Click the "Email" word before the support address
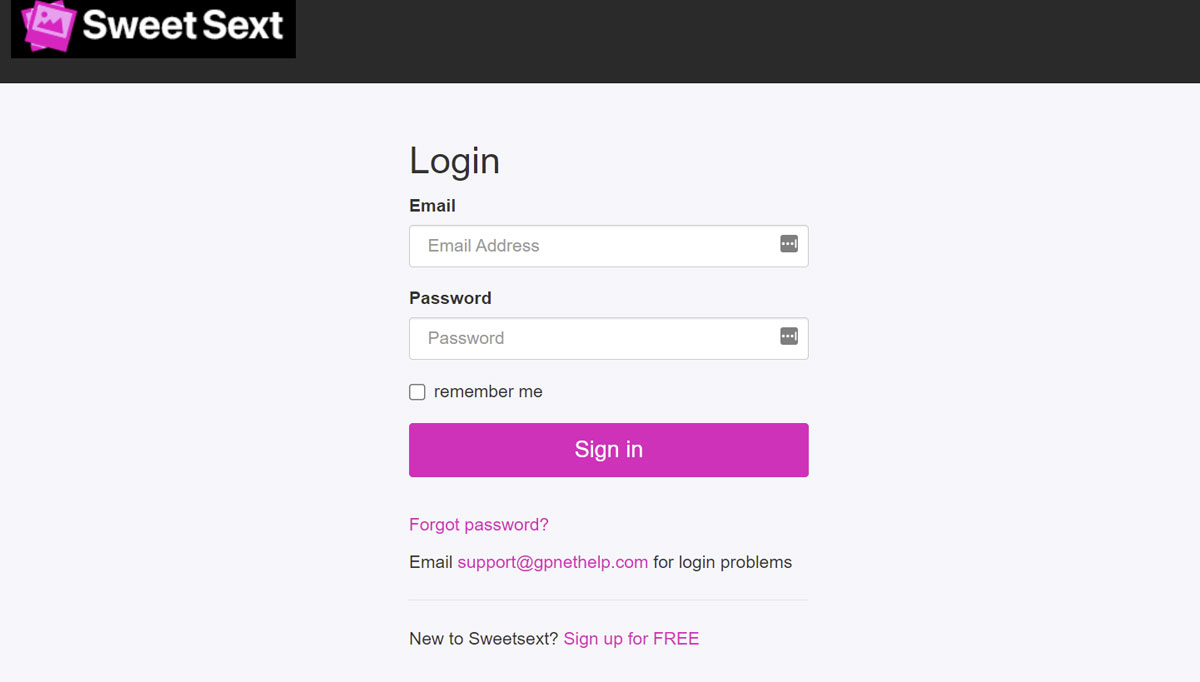Viewport: 1200px width, 682px height. coord(430,562)
